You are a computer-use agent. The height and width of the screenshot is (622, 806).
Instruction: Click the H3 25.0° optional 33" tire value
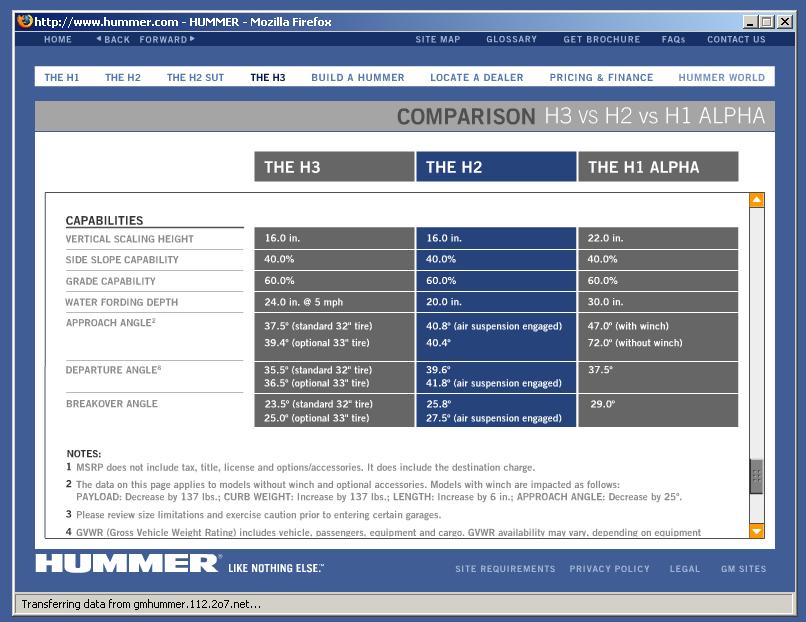[317, 418]
